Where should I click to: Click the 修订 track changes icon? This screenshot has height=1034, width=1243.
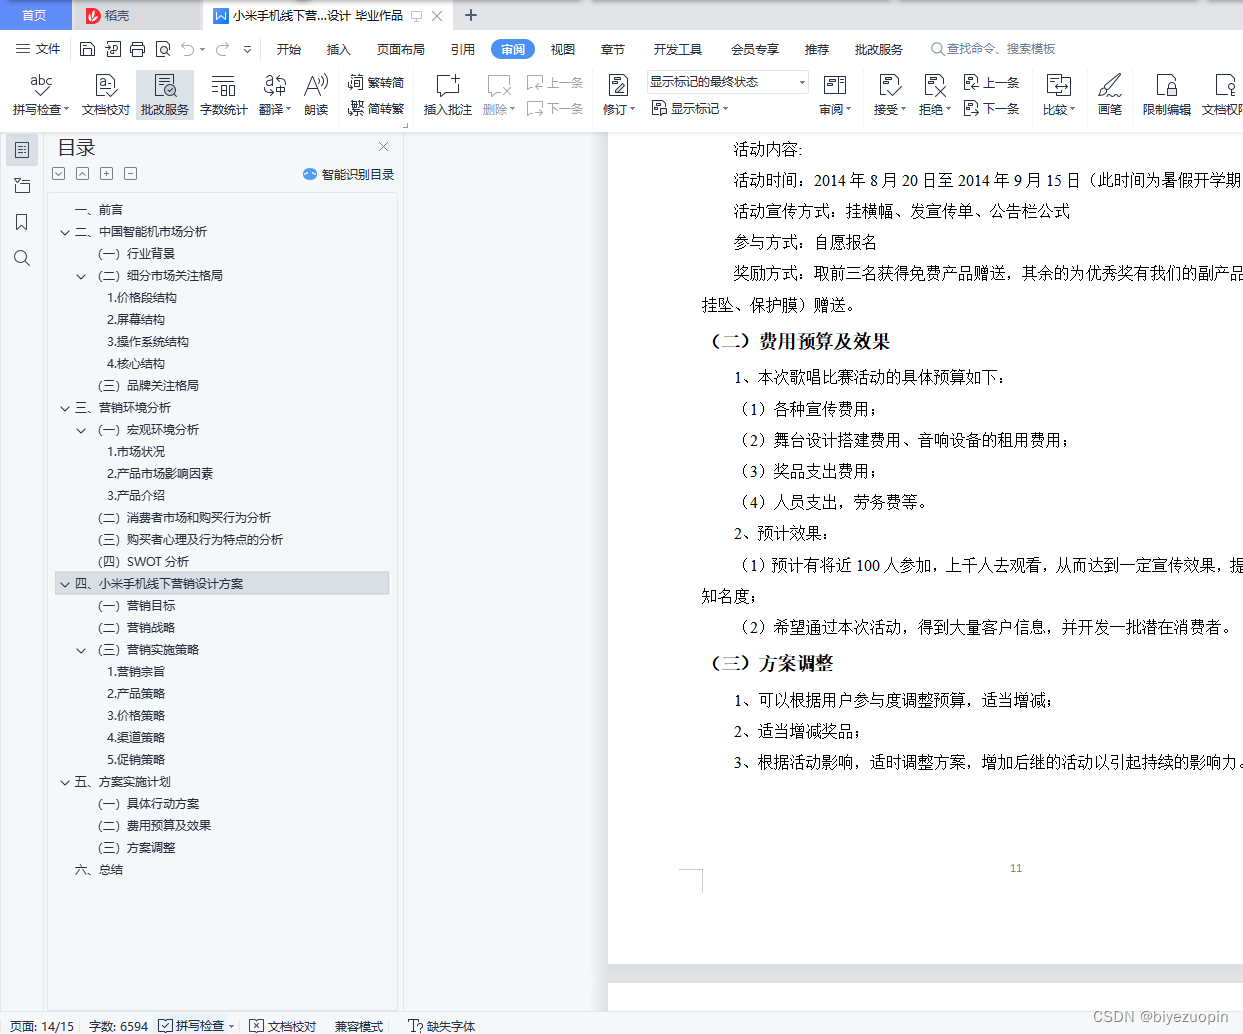point(618,86)
